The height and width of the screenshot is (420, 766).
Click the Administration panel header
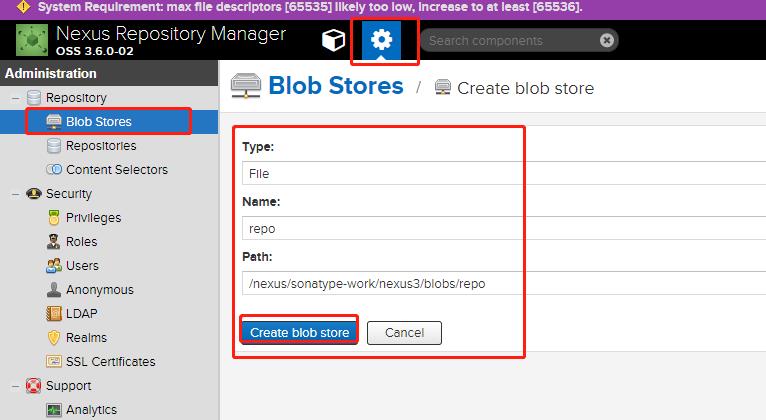coord(109,73)
